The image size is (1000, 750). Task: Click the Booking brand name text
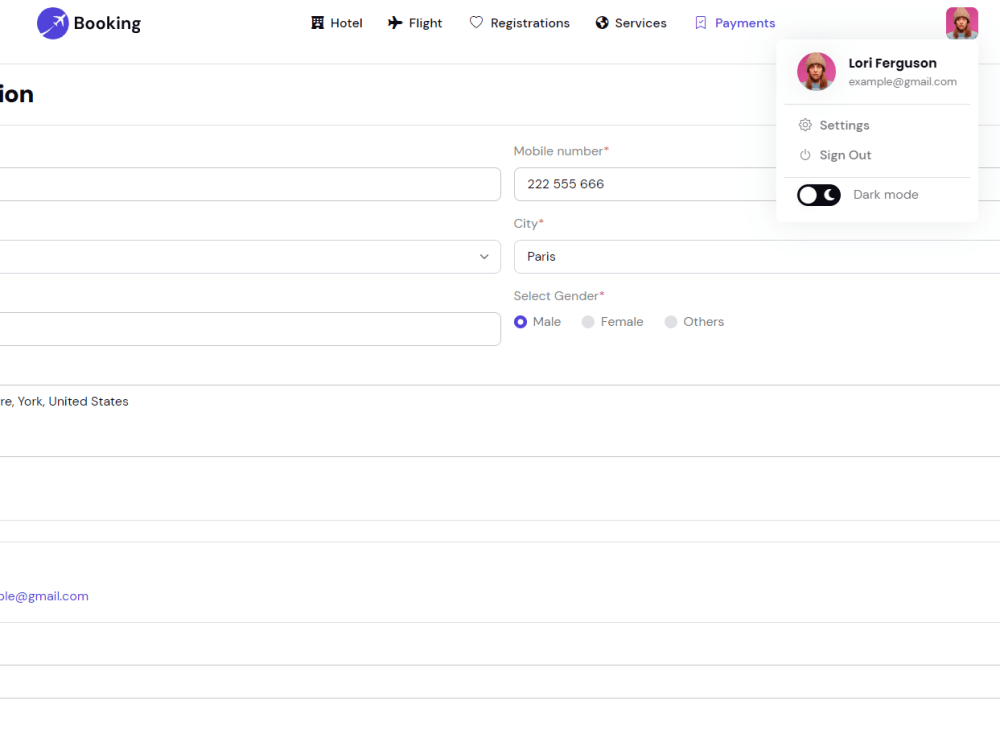coord(107,24)
